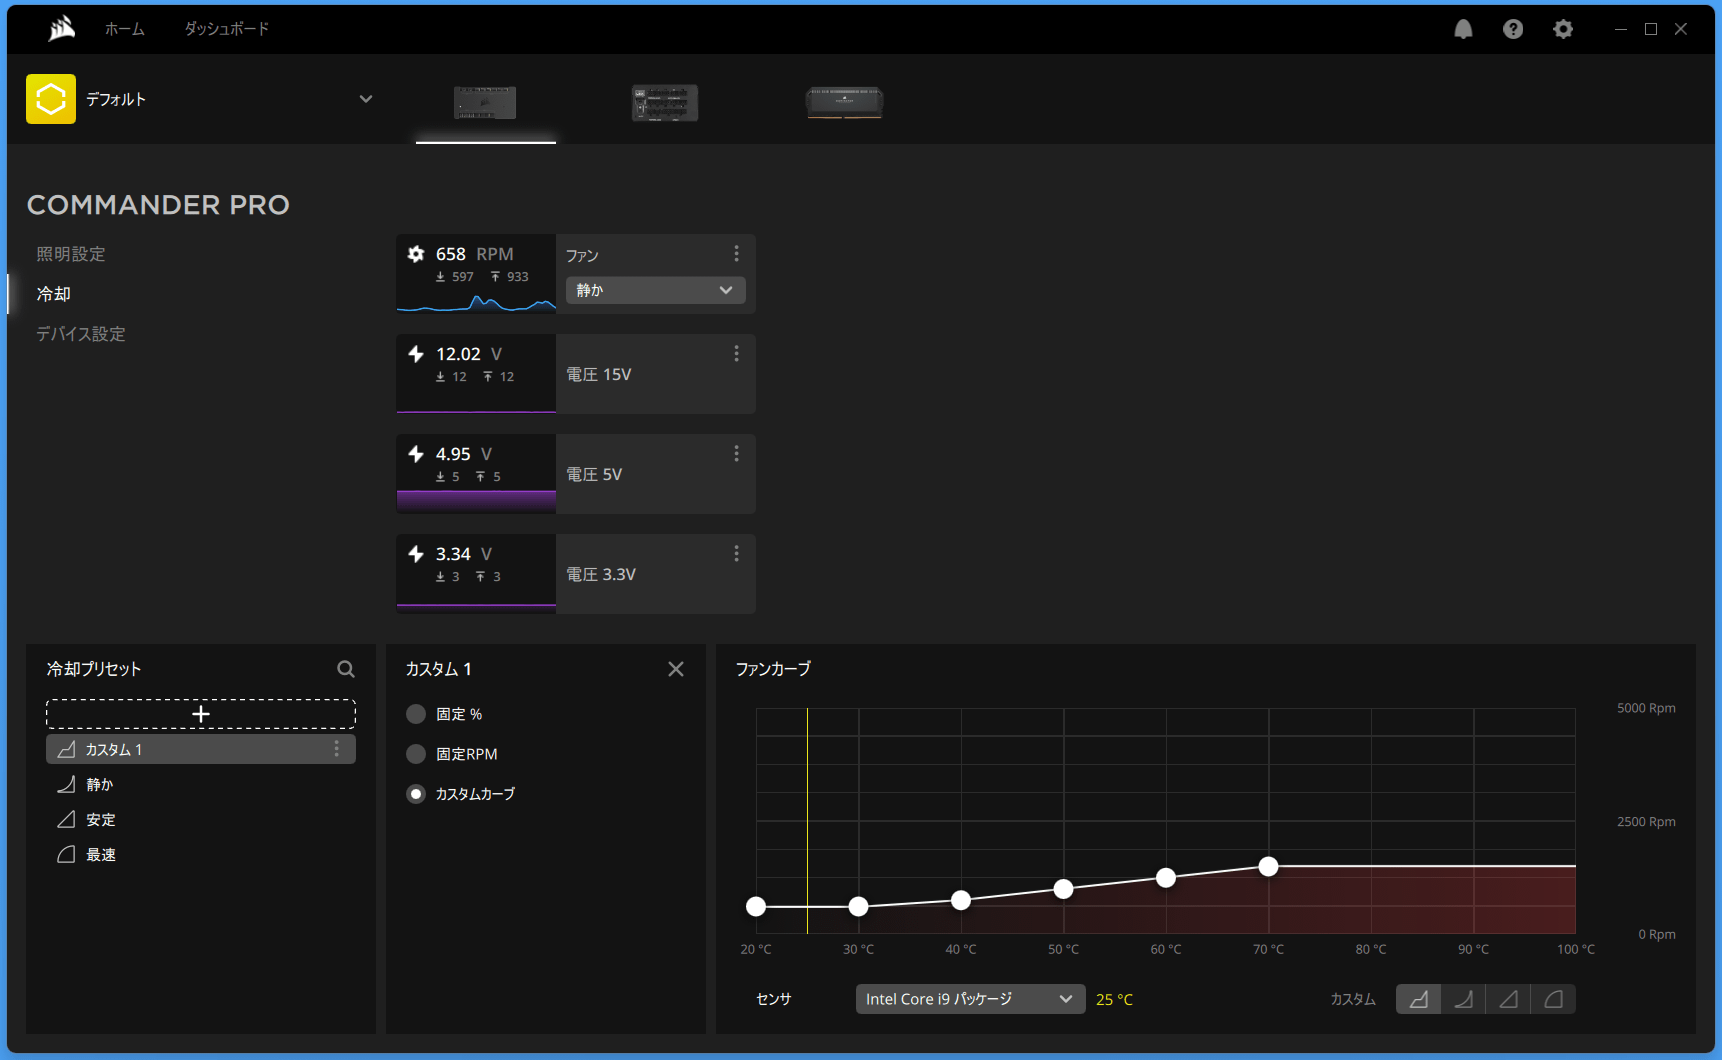Click the 25 °C sensor temperature reading

[x=1114, y=999]
